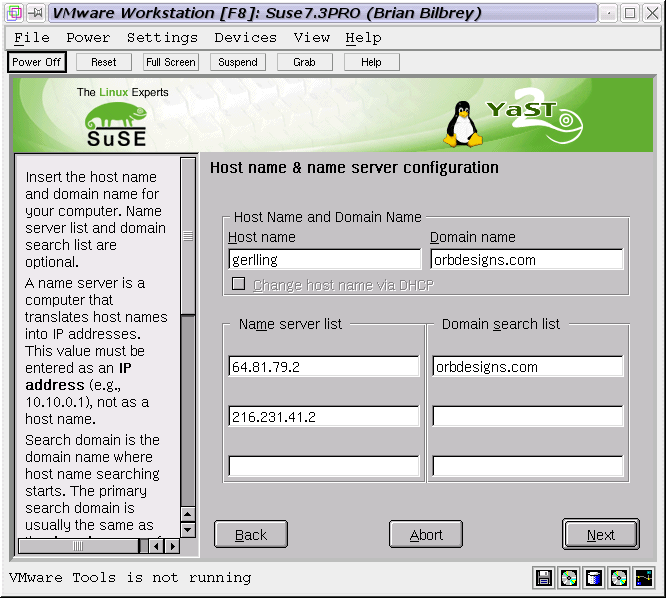Click the Abort button
This screenshot has width=666, height=598.
(x=426, y=535)
